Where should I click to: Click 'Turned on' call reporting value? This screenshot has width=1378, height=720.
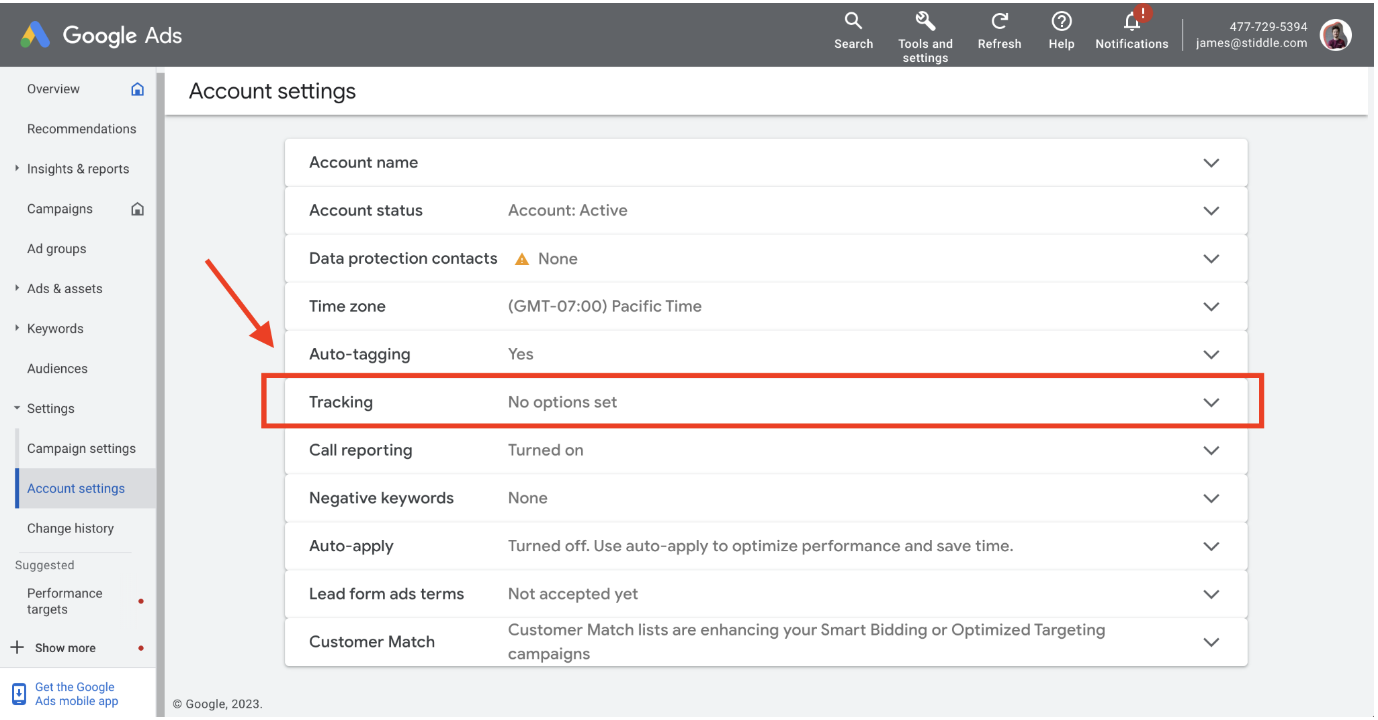click(x=546, y=451)
